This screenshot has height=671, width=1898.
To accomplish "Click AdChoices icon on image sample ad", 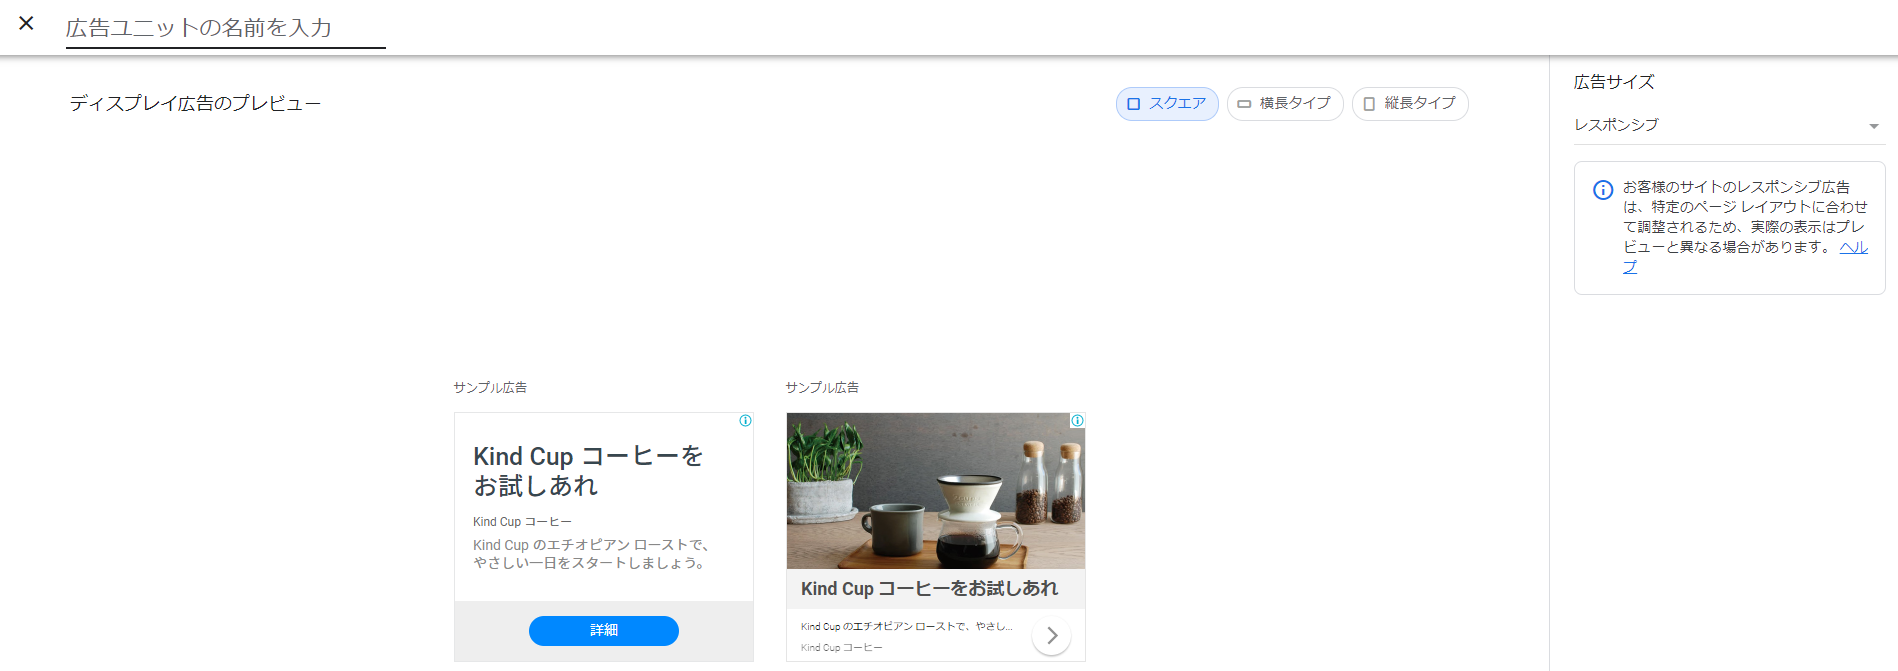I will click(x=1077, y=421).
